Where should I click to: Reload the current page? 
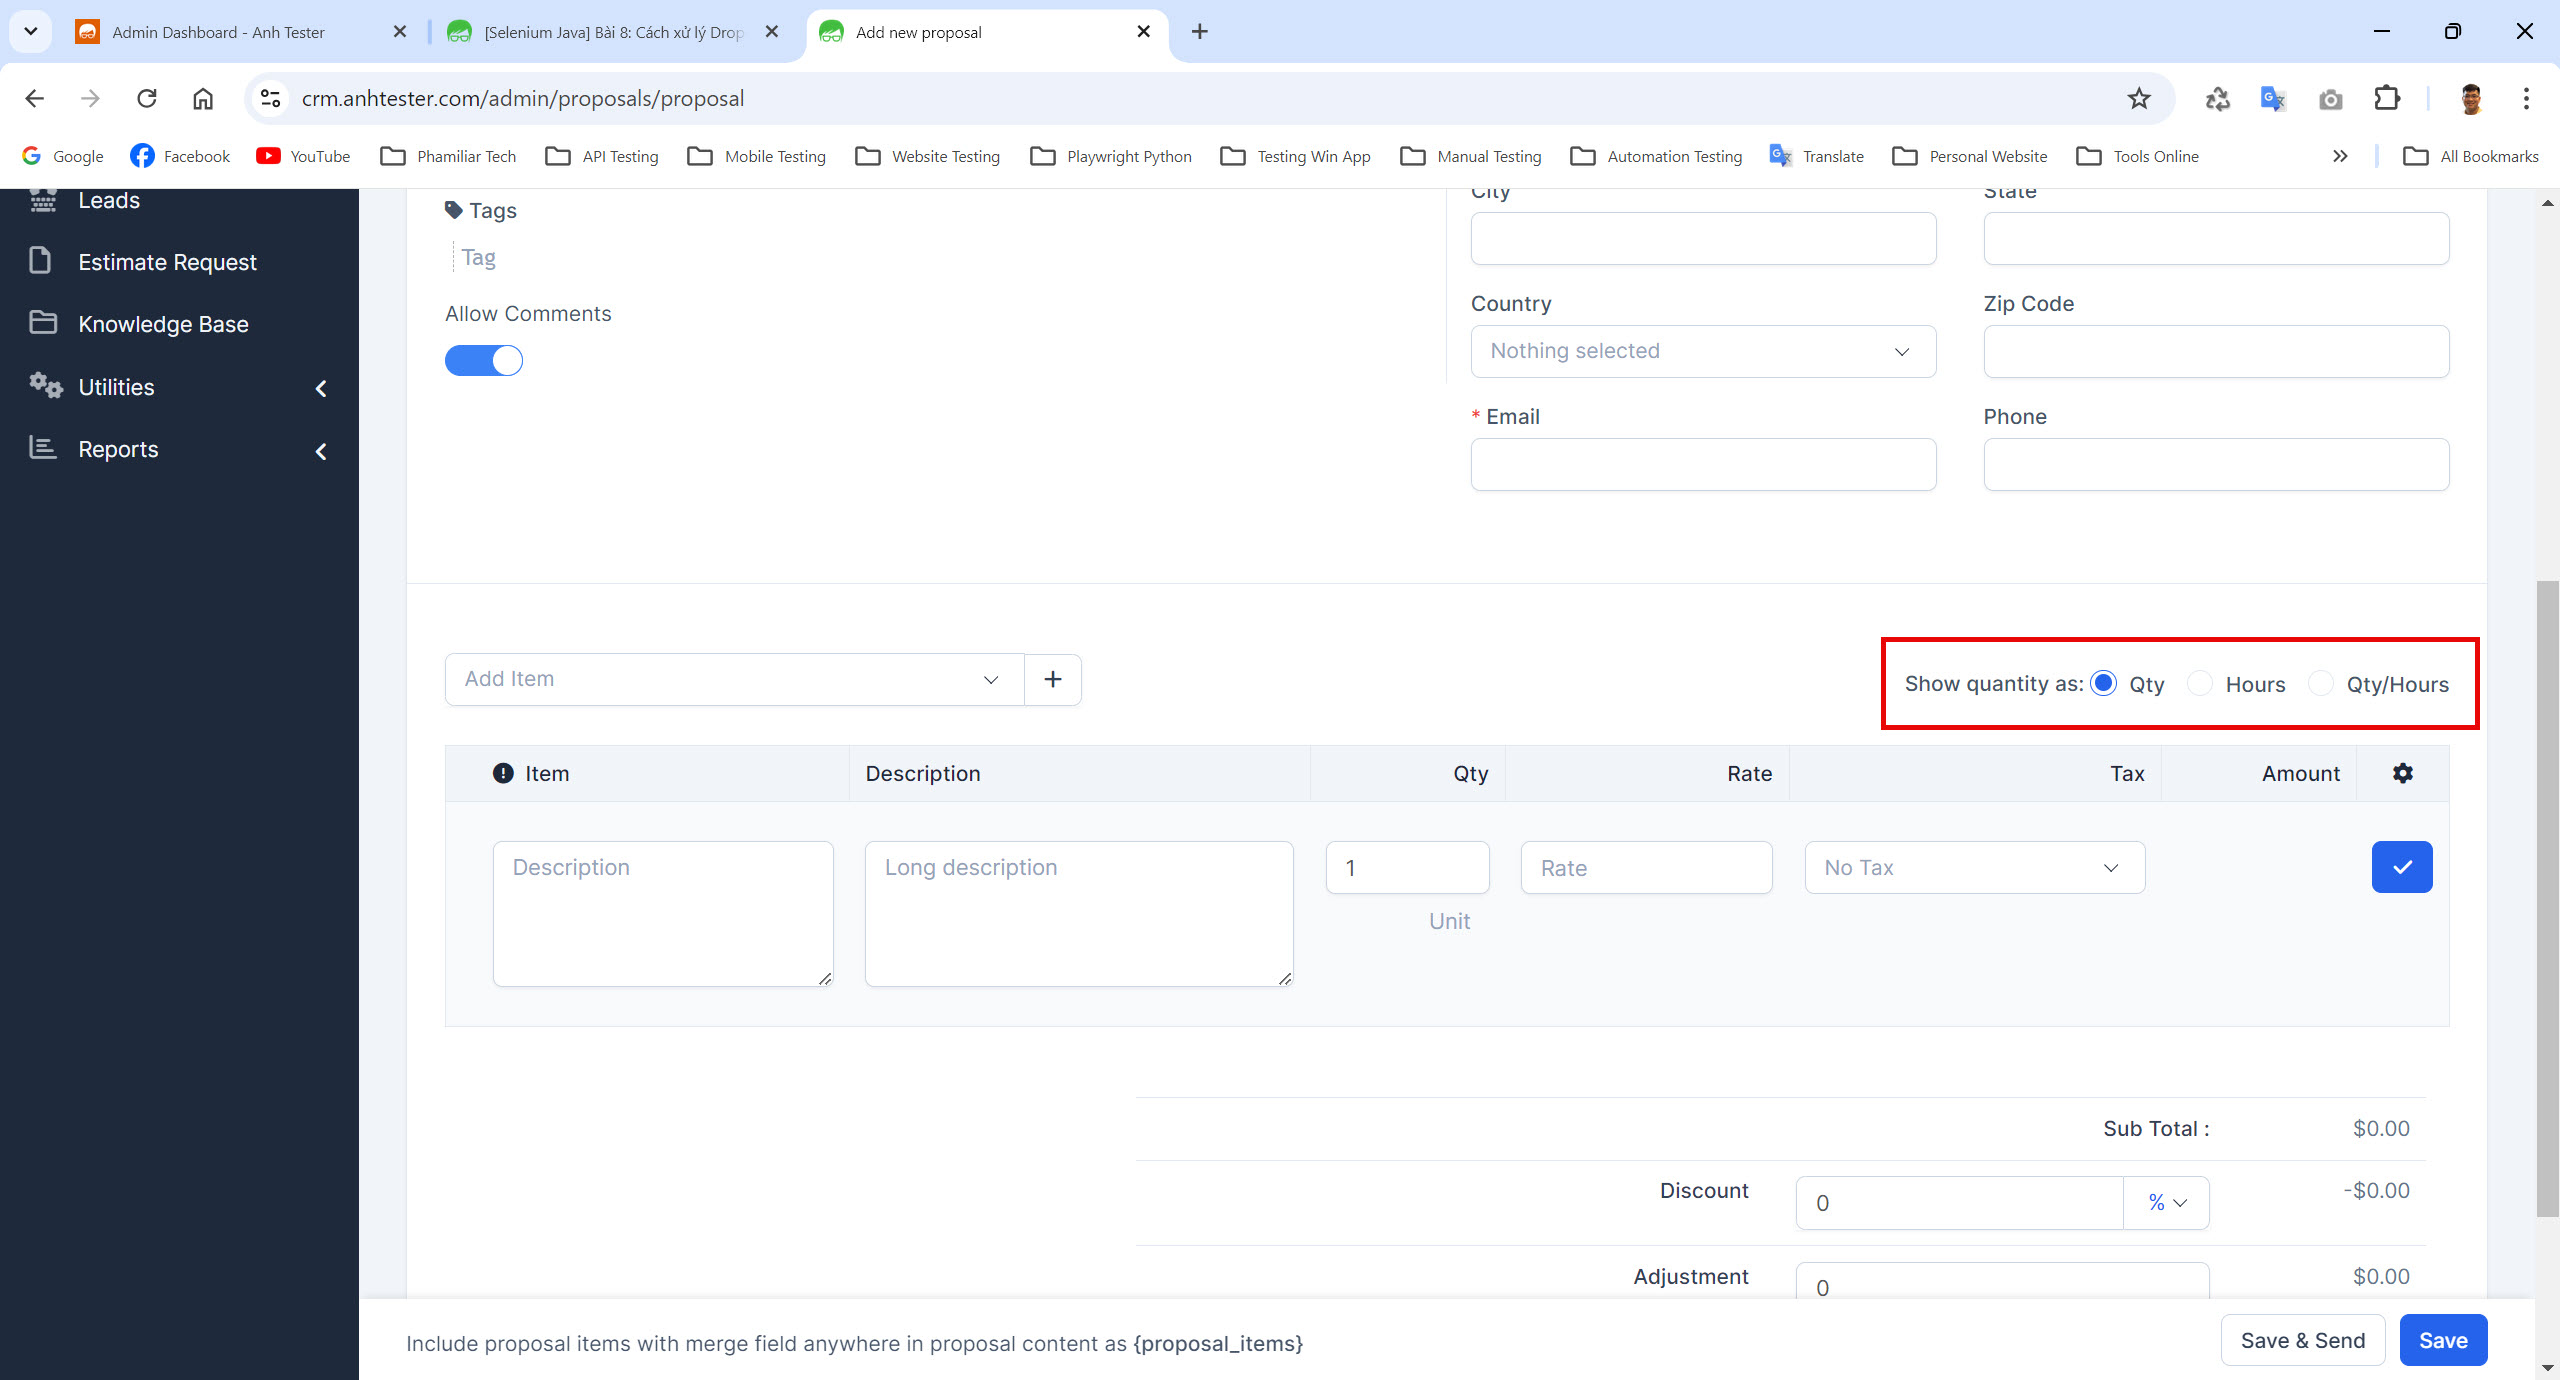coord(147,98)
